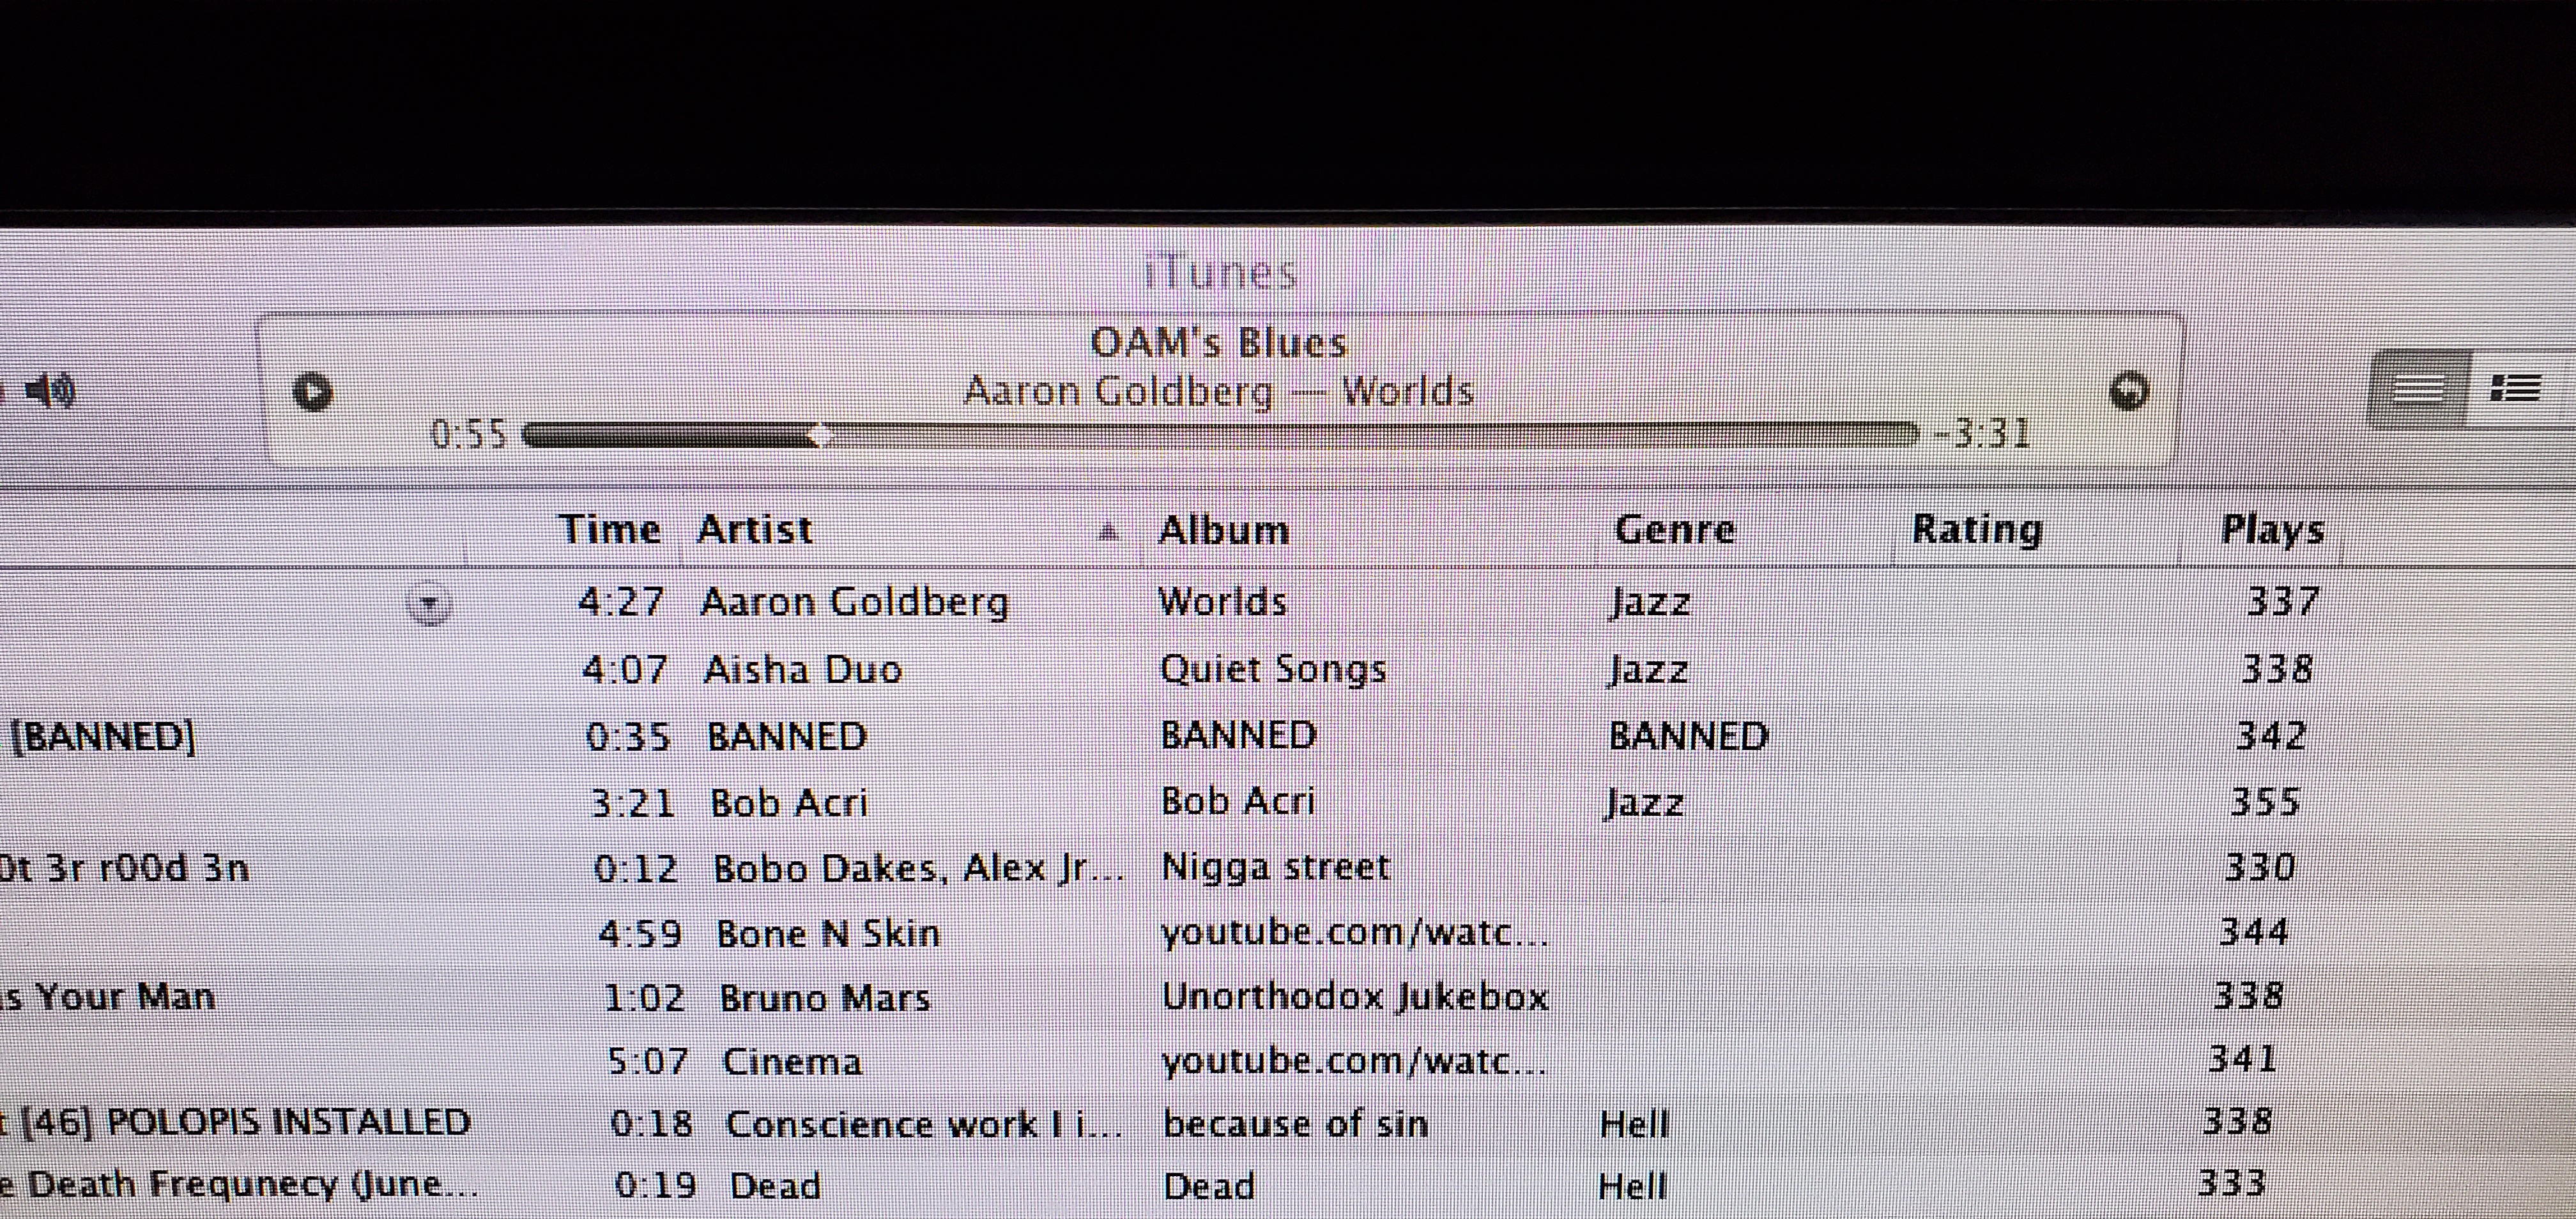The image size is (2576, 1219).
Task: Click the Hell genre on Conscience work row
Action: (x=1635, y=1124)
